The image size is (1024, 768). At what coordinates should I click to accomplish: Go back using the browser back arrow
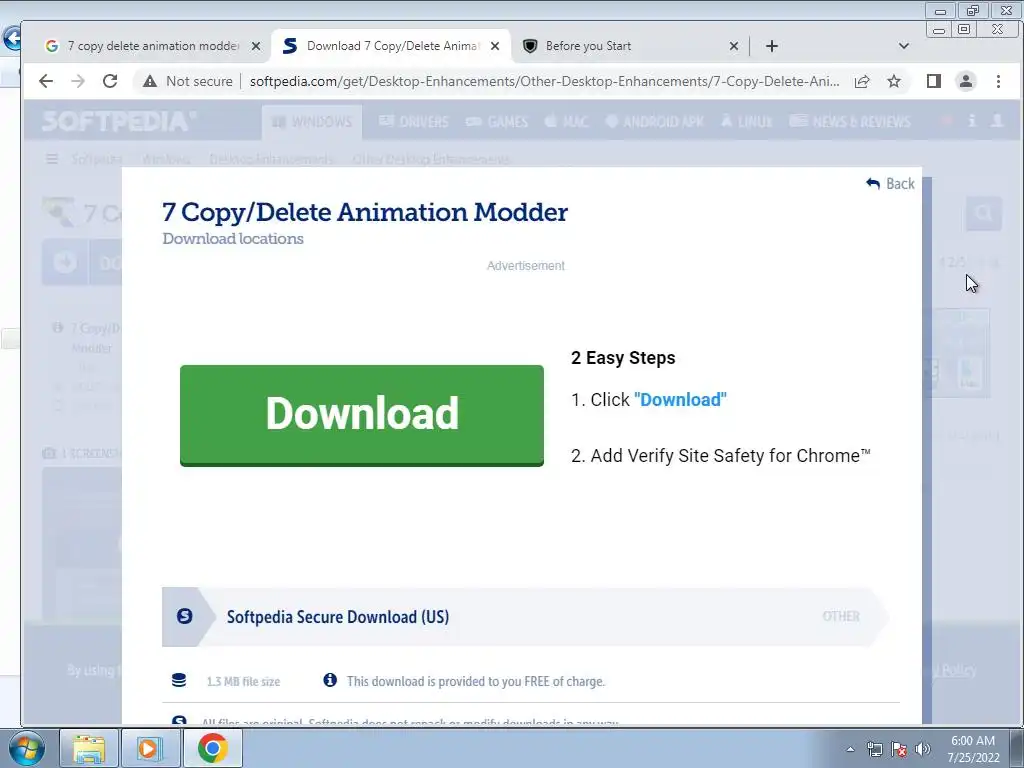[46, 81]
